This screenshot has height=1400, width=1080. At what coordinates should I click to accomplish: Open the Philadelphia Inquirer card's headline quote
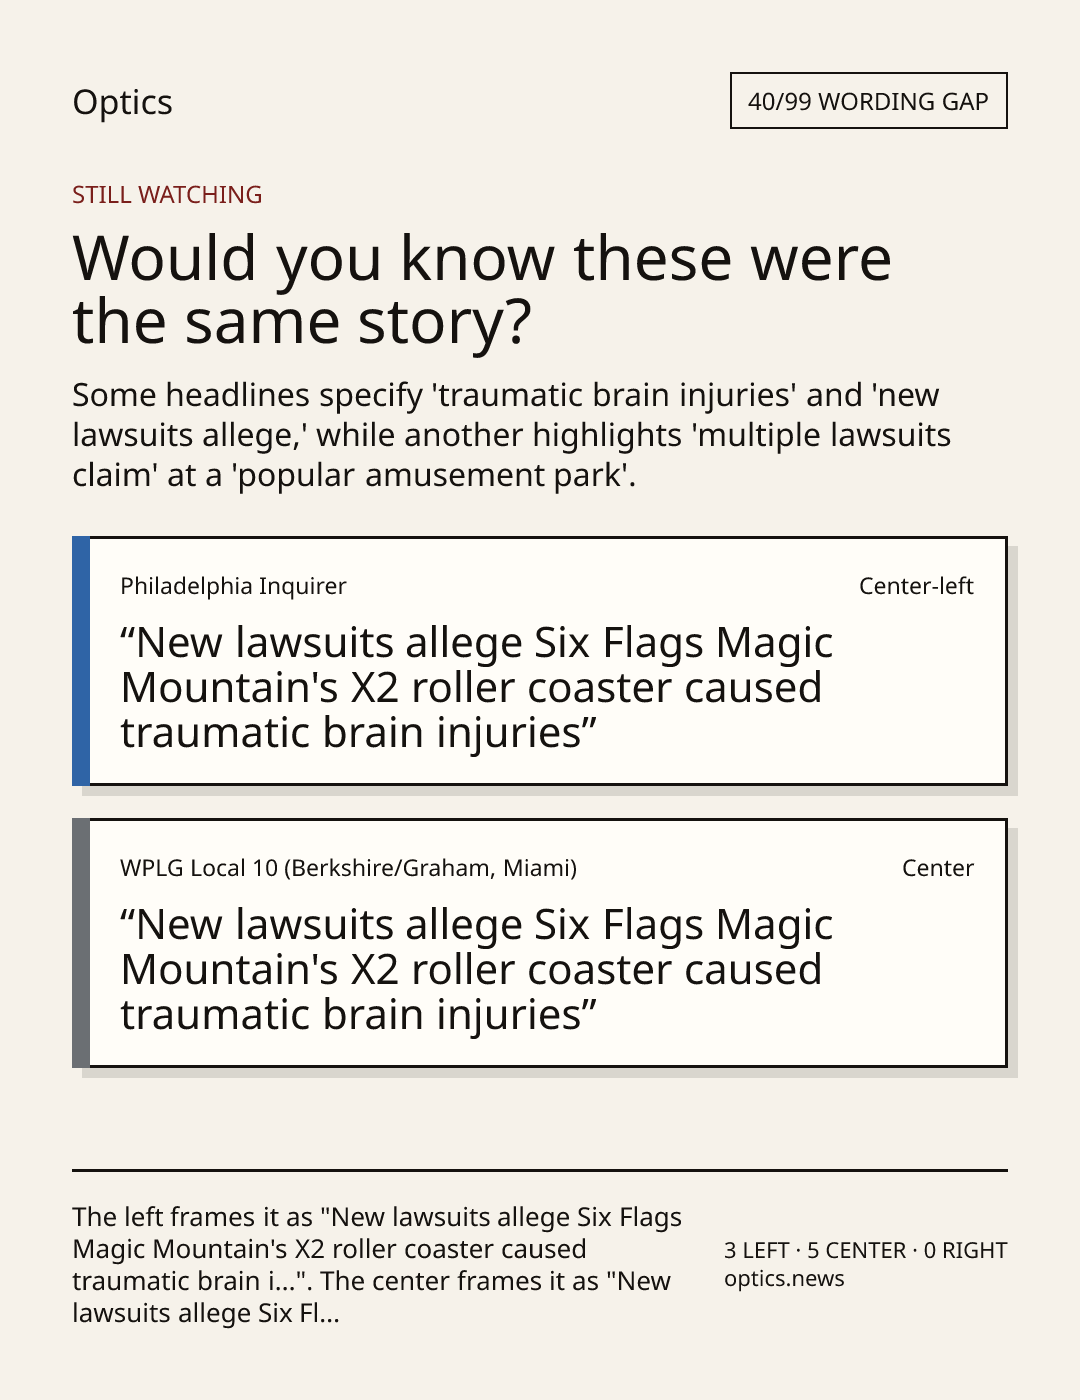click(x=476, y=687)
